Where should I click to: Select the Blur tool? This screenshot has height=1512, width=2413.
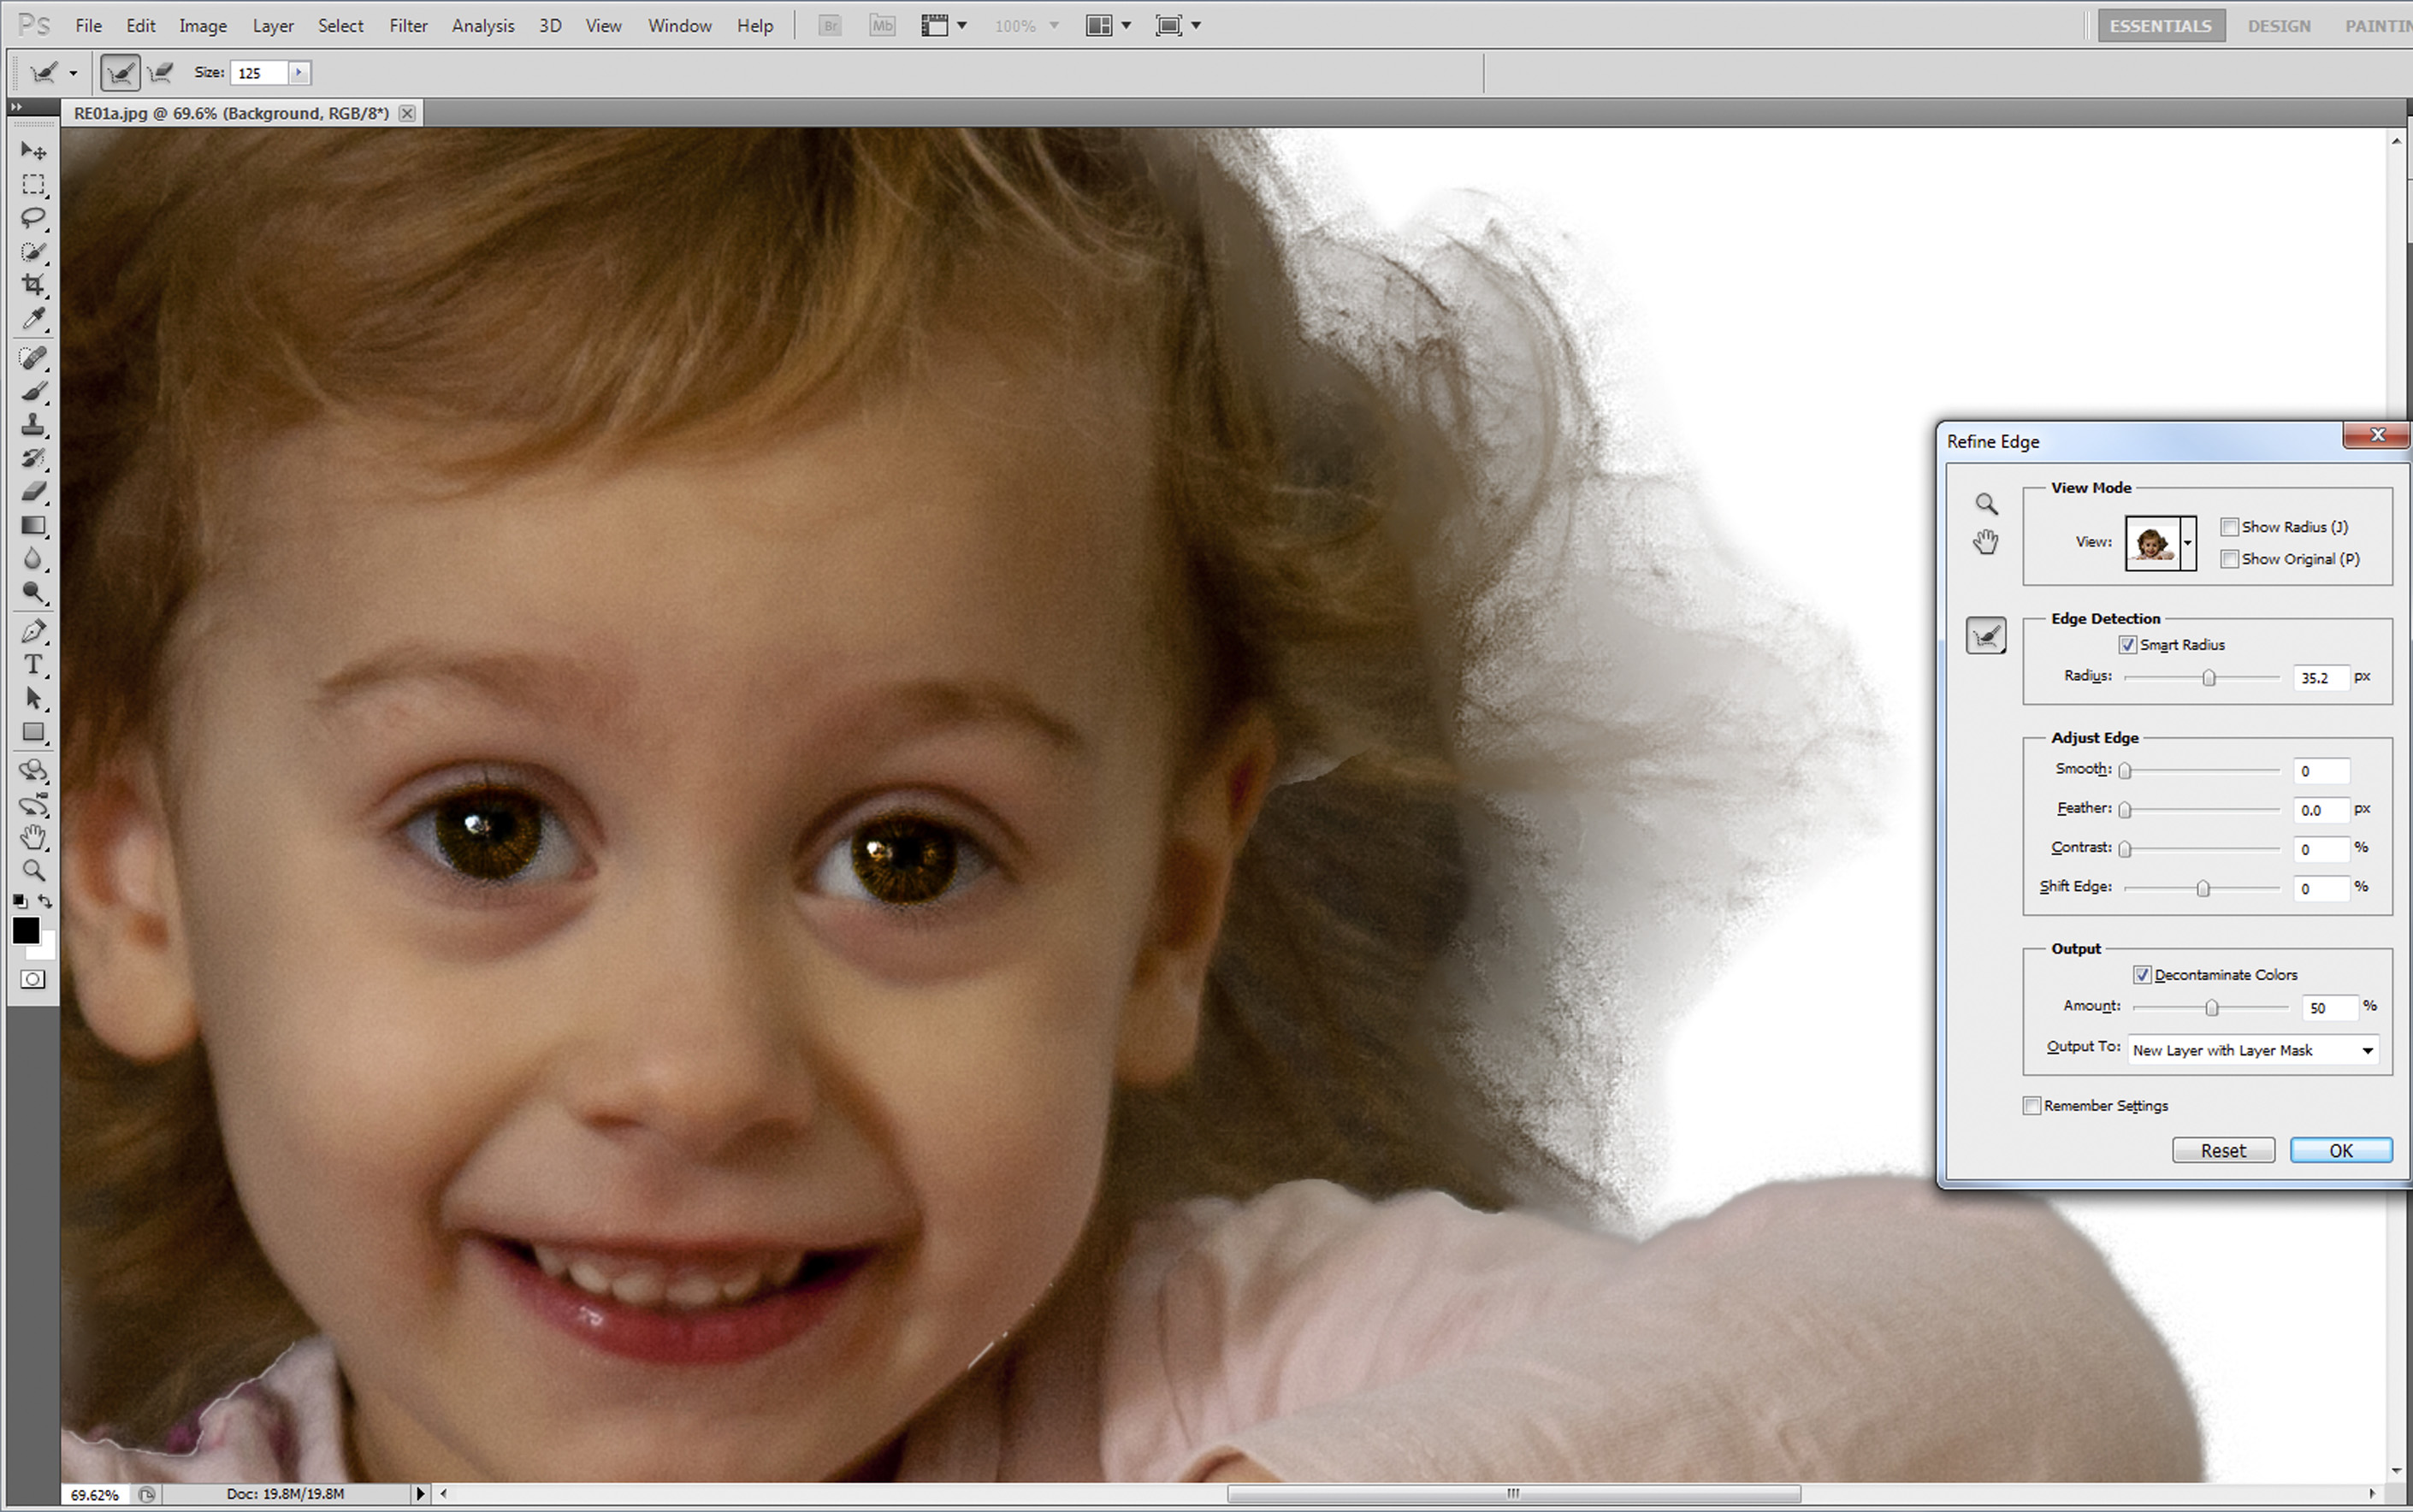point(34,559)
